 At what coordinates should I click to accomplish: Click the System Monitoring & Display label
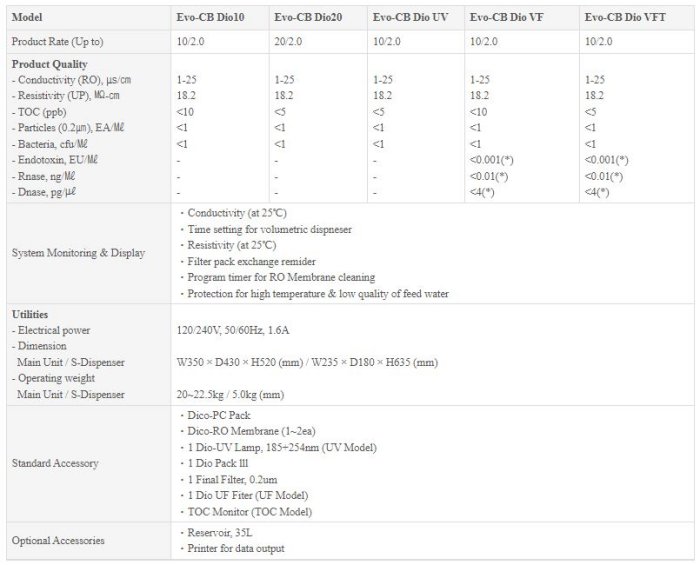click(78, 253)
